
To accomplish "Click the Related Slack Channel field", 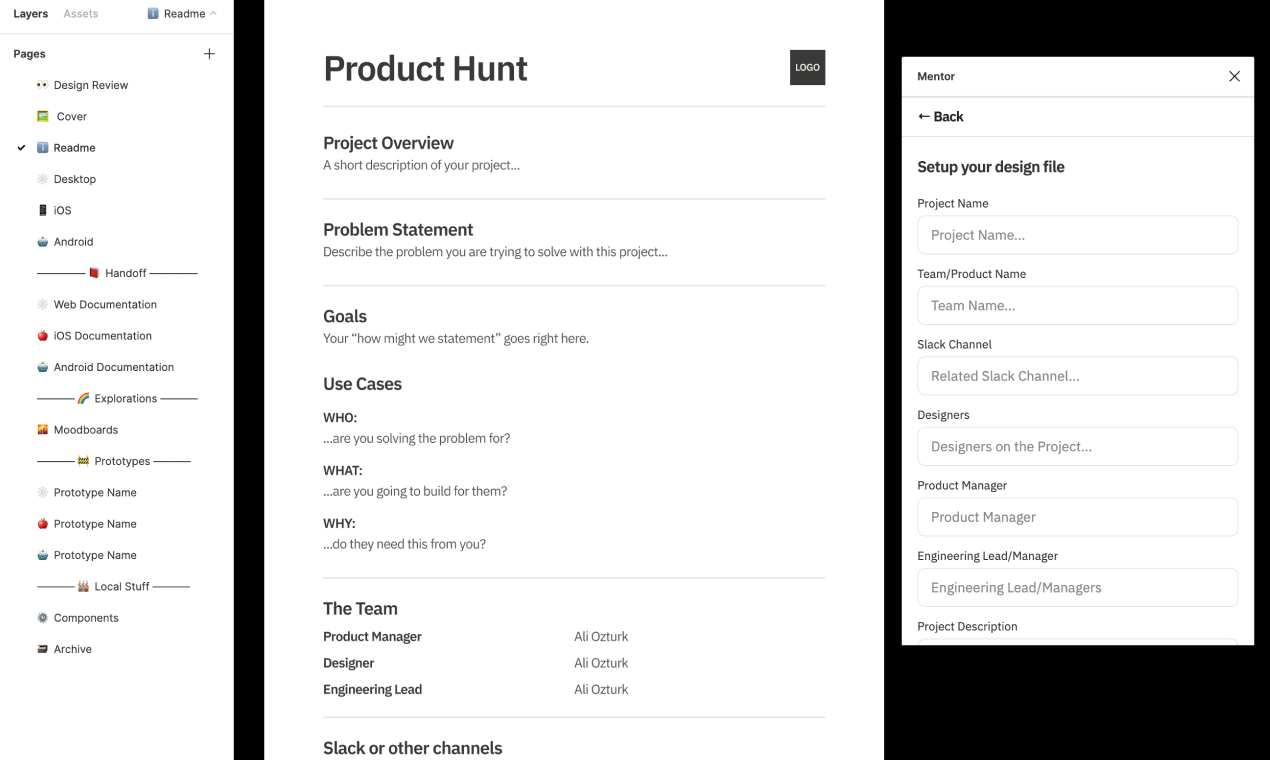I will click(1077, 376).
